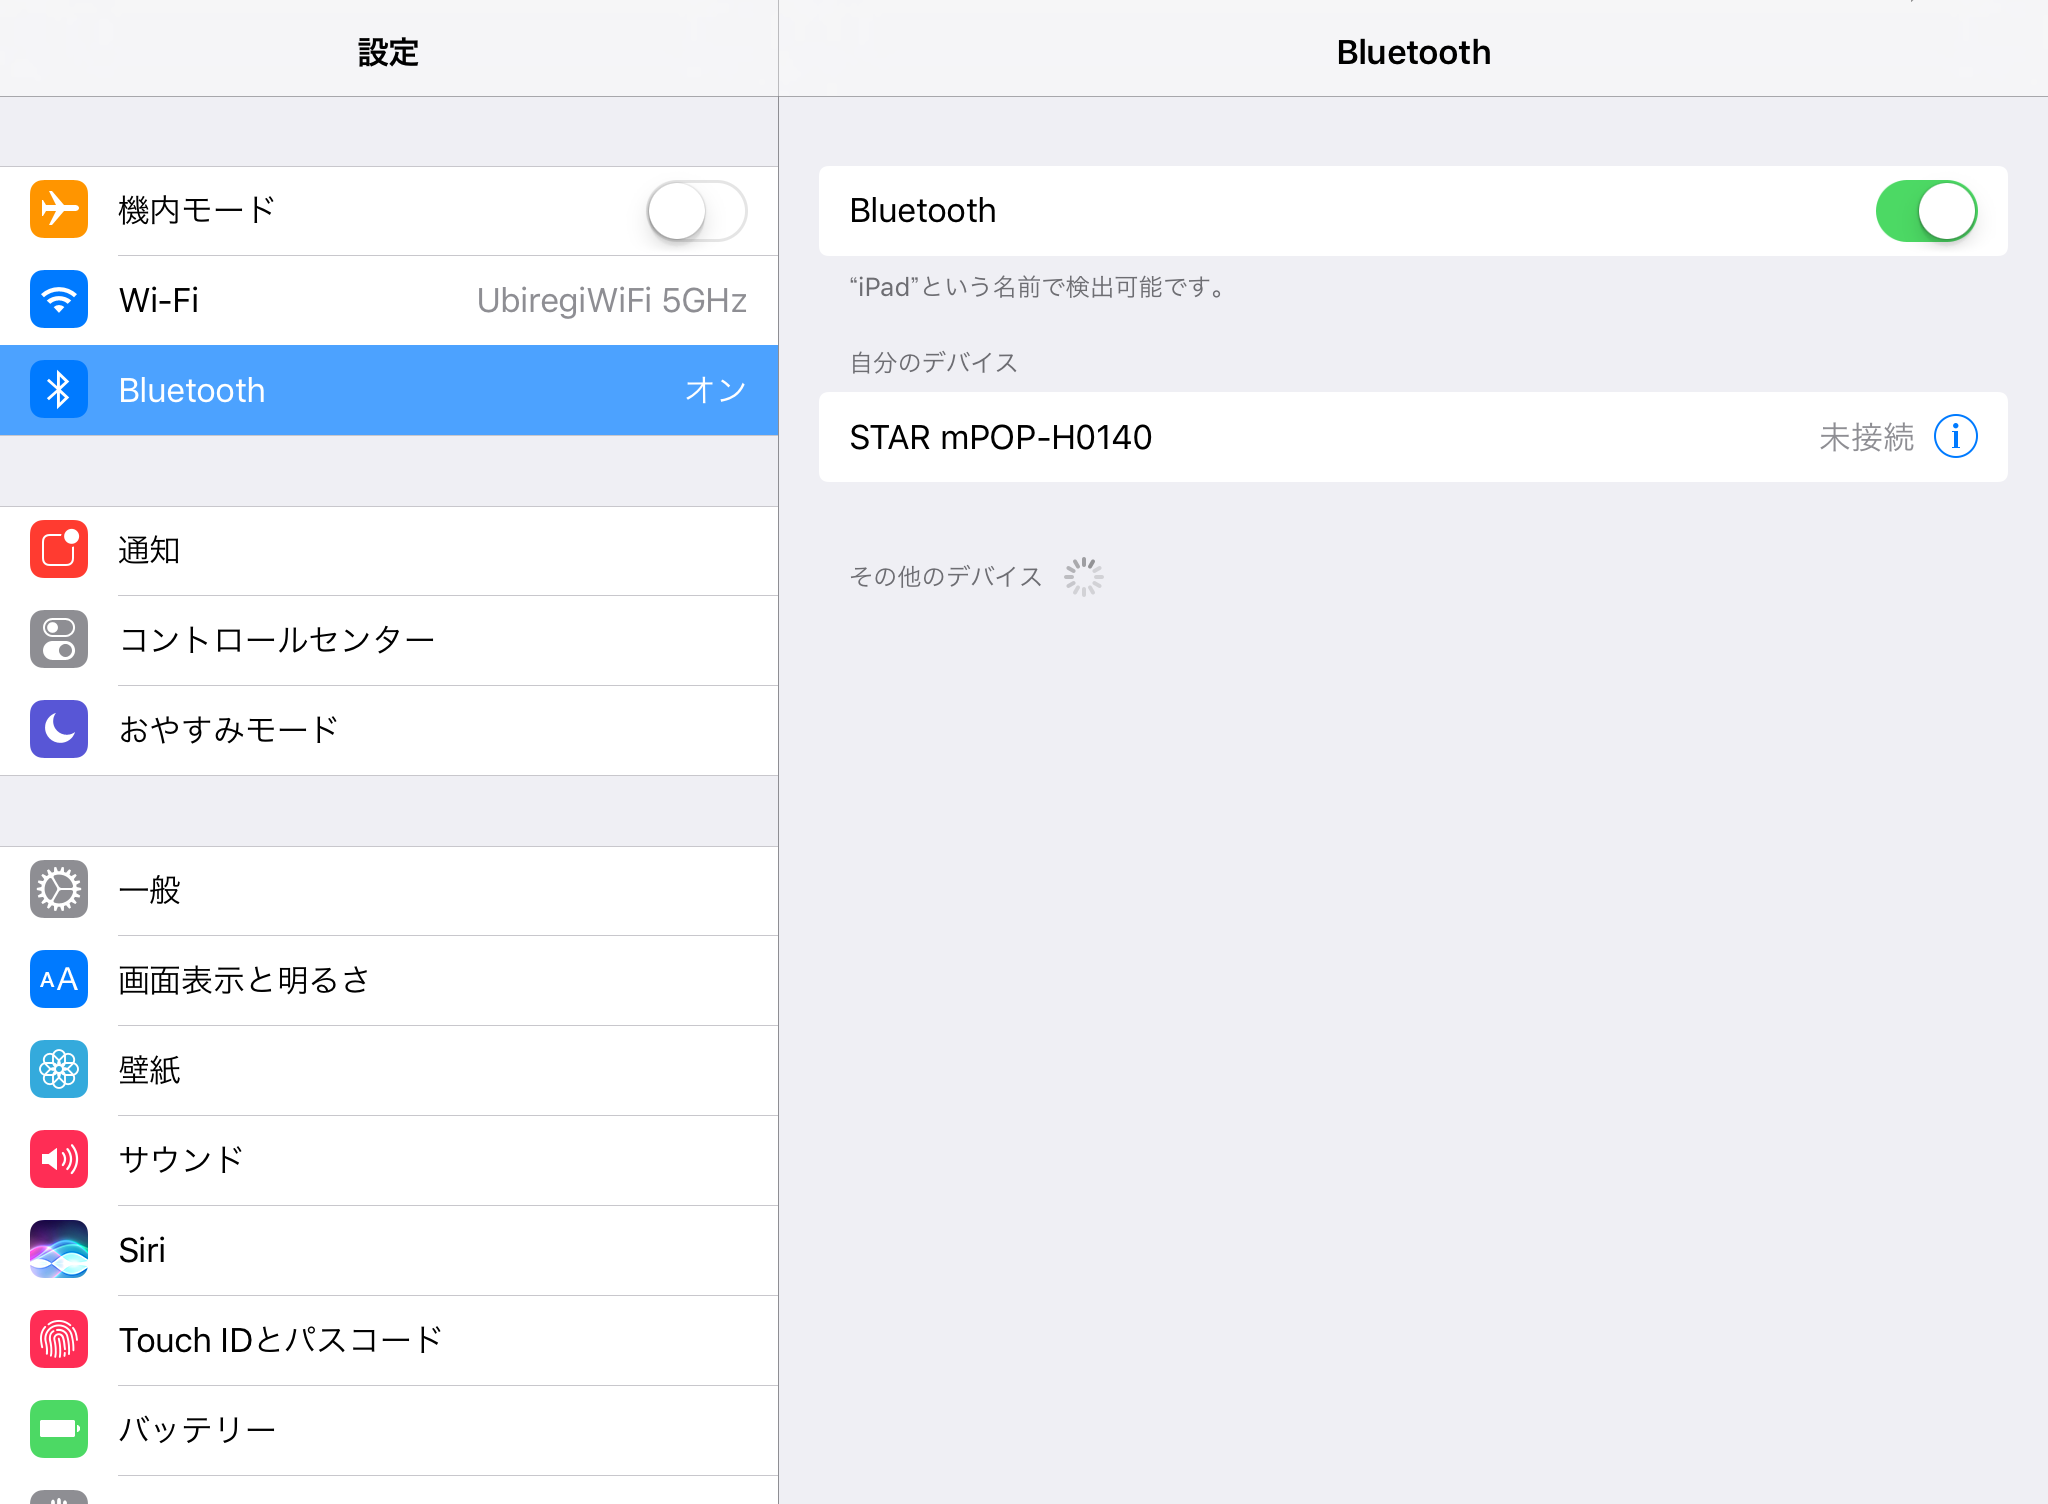This screenshot has height=1504, width=2048.
Task: Open the Wi-Fi settings row label
Action: (158, 300)
